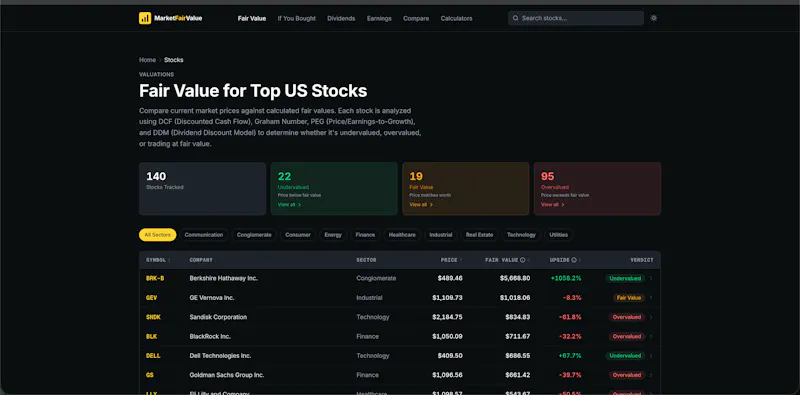This screenshot has width=800, height=395.
Task: View all Overvalued stocks
Action: [553, 205]
